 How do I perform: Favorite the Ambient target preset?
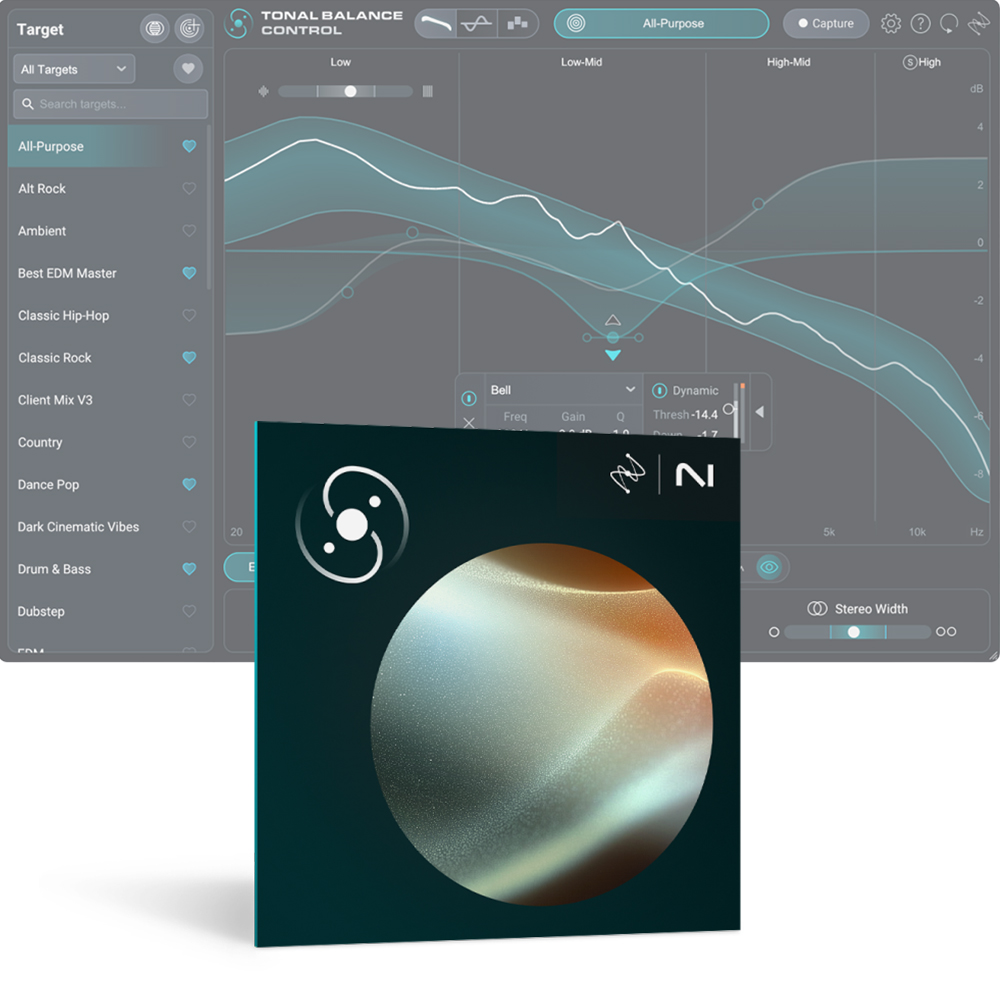tap(188, 231)
